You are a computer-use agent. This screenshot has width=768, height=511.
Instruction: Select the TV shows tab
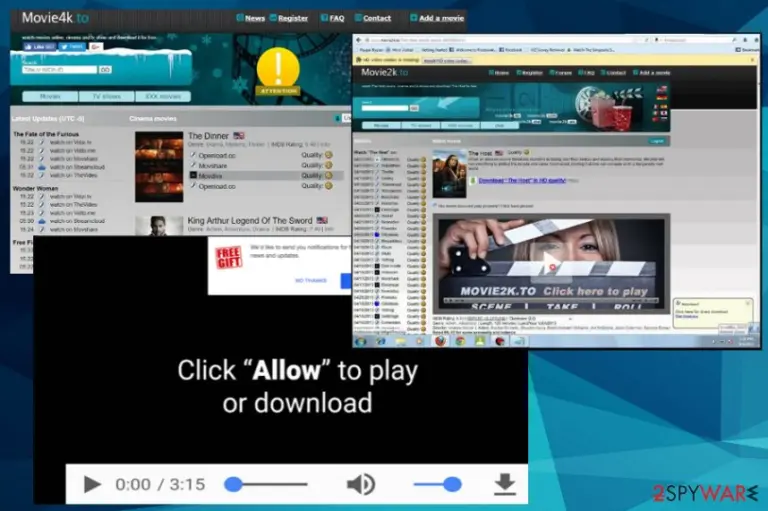click(x=107, y=96)
